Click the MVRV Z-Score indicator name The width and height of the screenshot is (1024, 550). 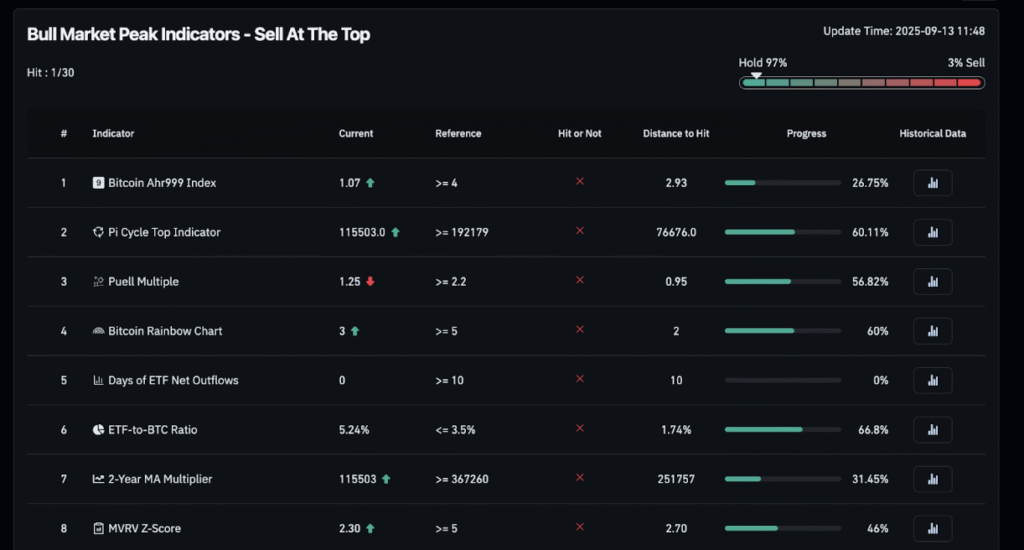click(x=144, y=528)
